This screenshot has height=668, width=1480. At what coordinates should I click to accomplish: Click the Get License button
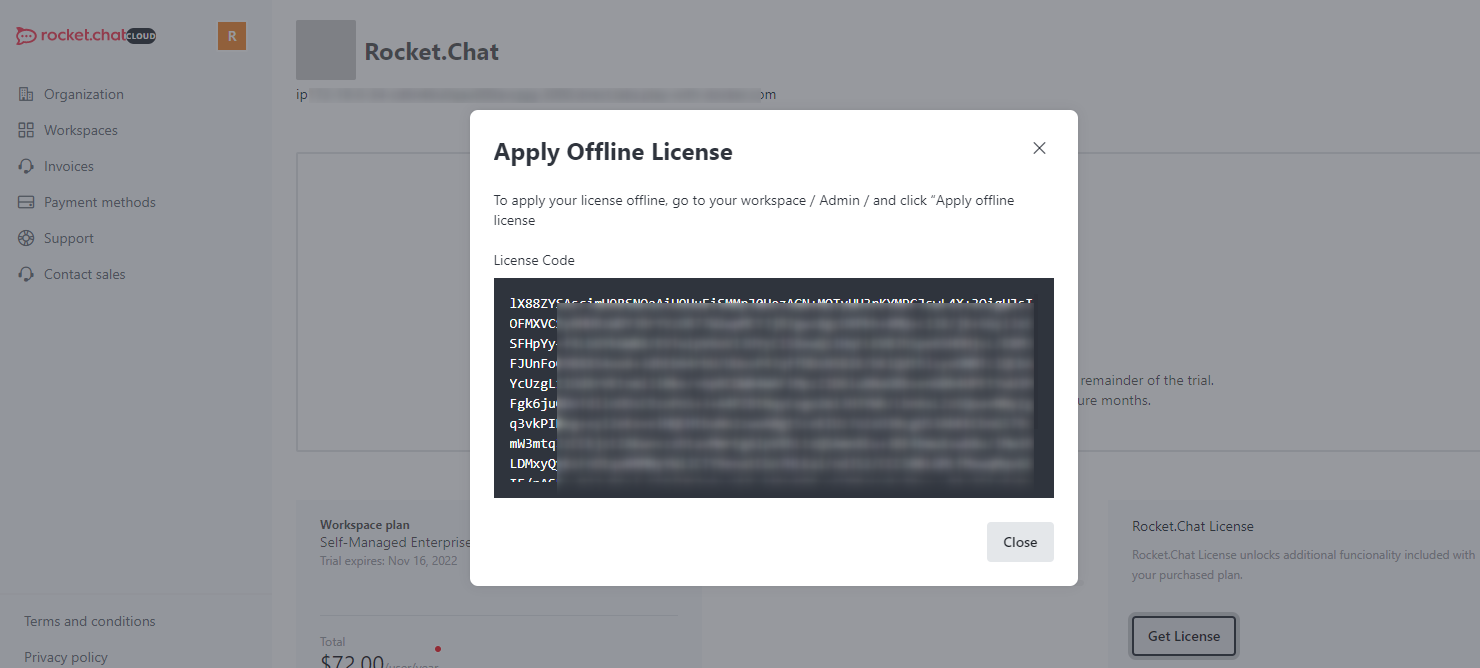pyautogui.click(x=1184, y=636)
